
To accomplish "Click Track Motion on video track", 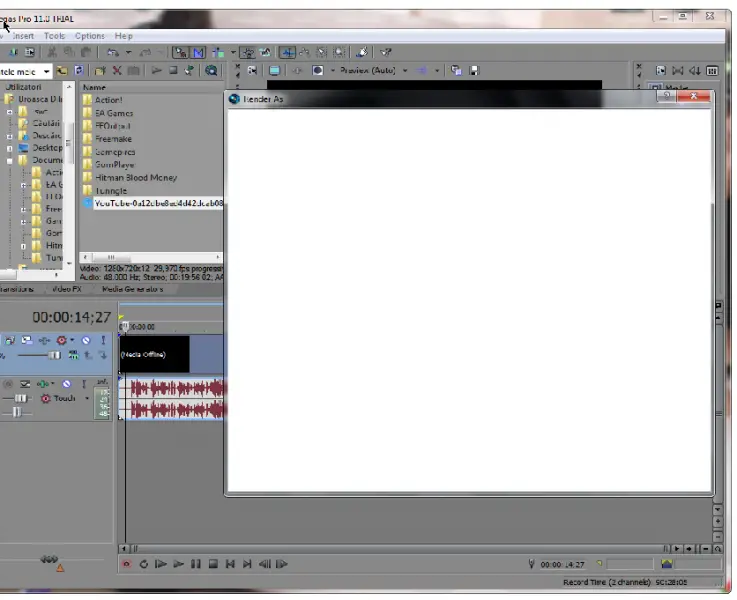I will [27, 340].
